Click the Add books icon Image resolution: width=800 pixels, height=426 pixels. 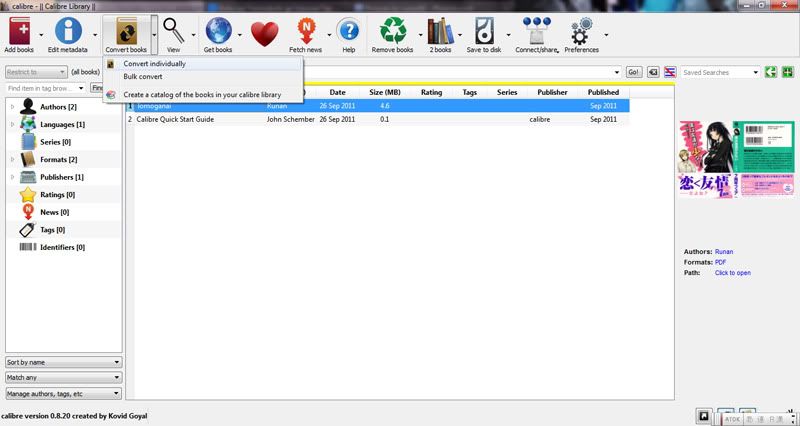[19, 31]
